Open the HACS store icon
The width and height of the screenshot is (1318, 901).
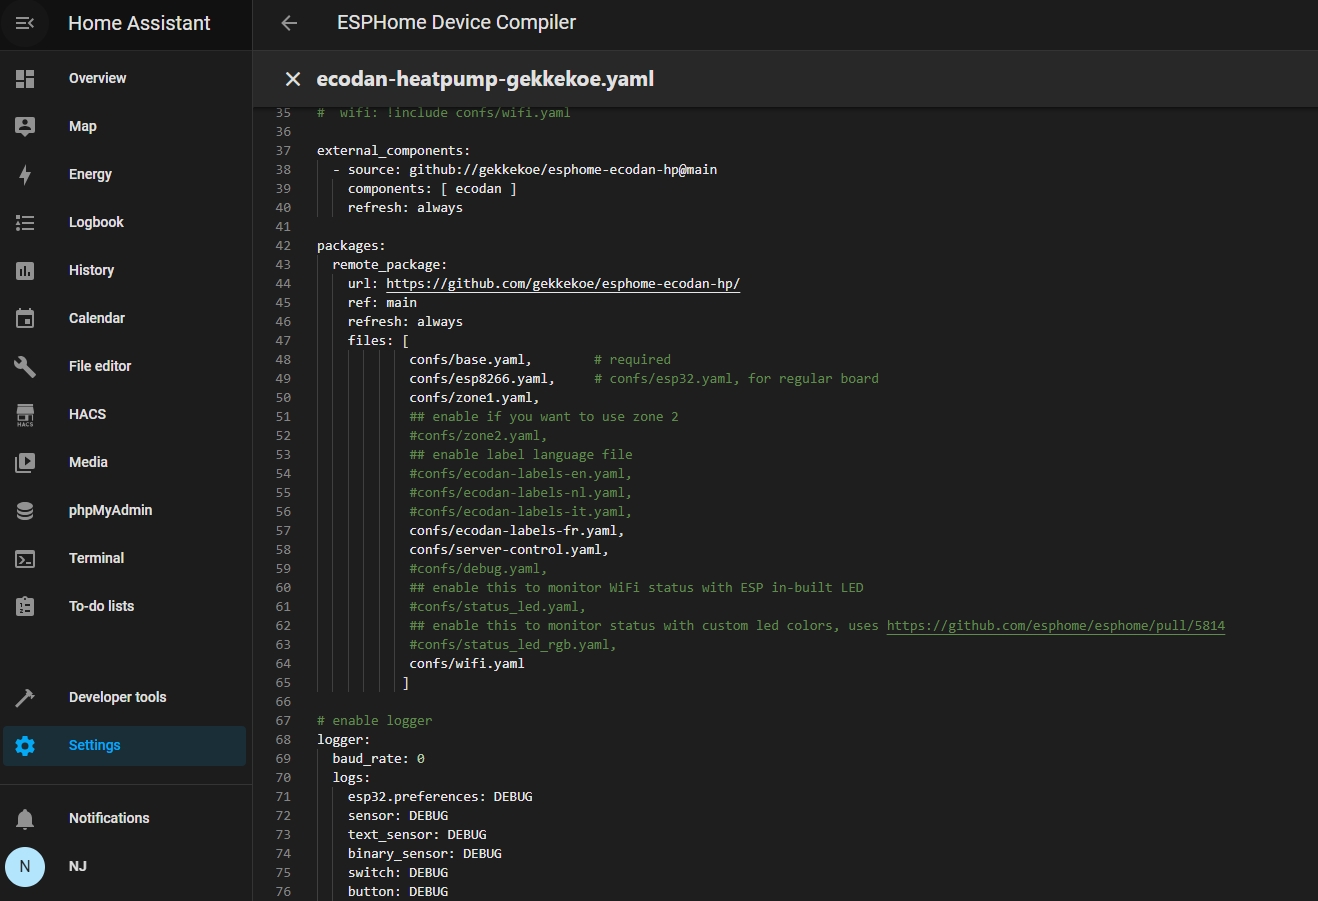tap(25, 414)
